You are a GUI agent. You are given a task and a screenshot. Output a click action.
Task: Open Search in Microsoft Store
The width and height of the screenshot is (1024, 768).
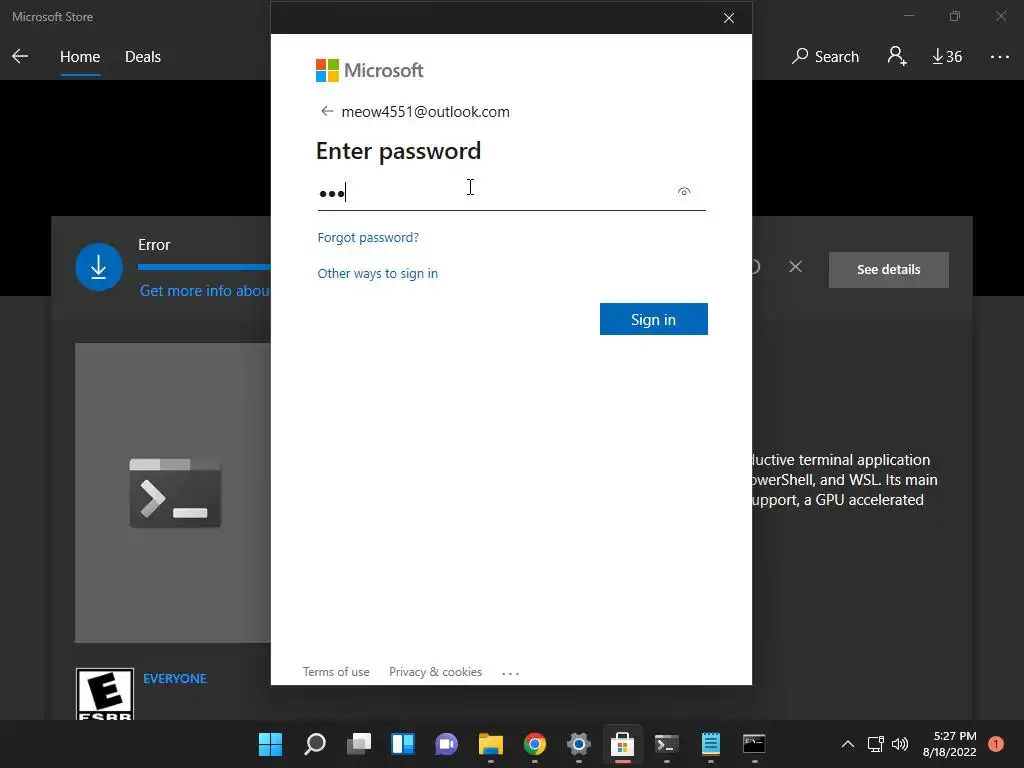tap(825, 57)
